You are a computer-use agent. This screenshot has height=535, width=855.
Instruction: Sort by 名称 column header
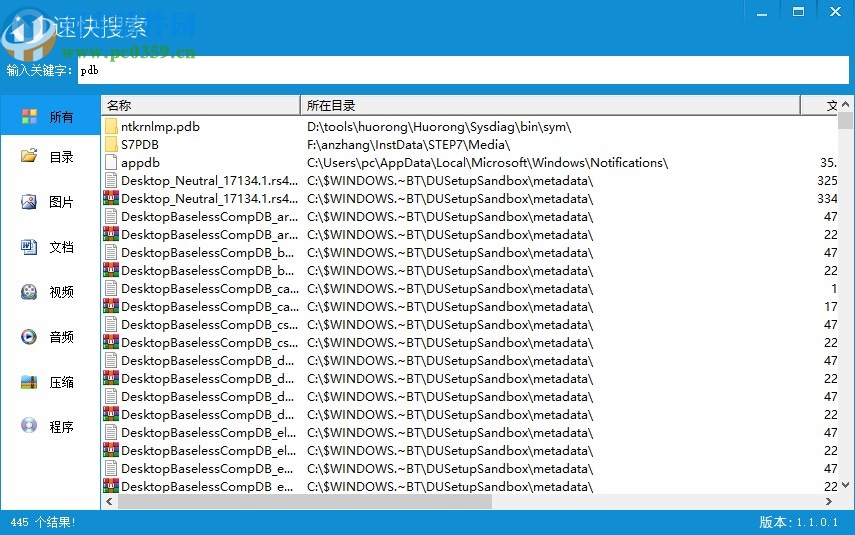tap(201, 105)
